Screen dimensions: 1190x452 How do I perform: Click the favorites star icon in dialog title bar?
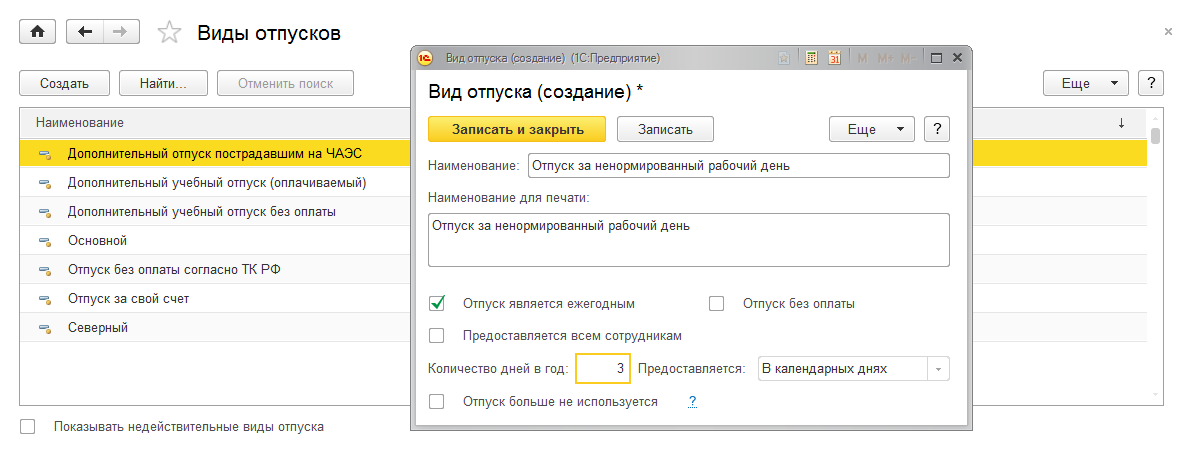pyautogui.click(x=784, y=58)
